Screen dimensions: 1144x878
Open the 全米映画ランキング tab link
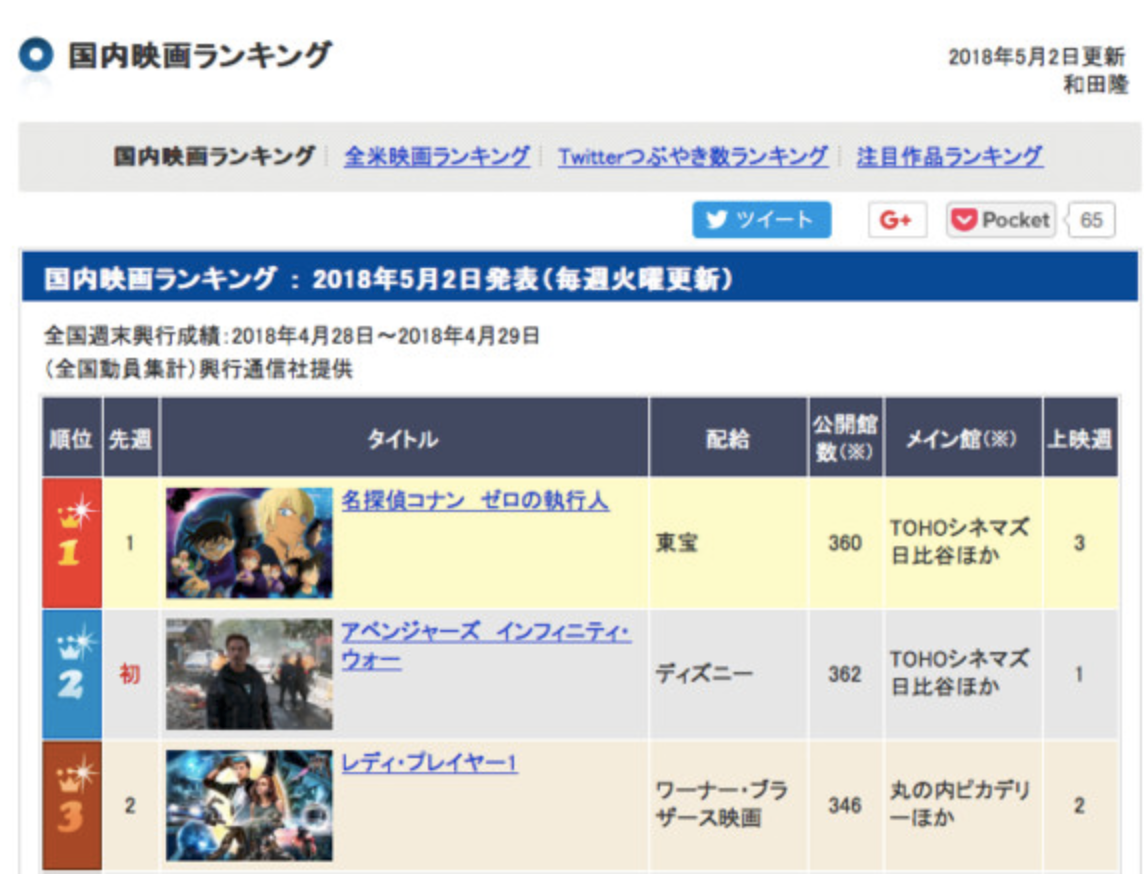coord(436,157)
